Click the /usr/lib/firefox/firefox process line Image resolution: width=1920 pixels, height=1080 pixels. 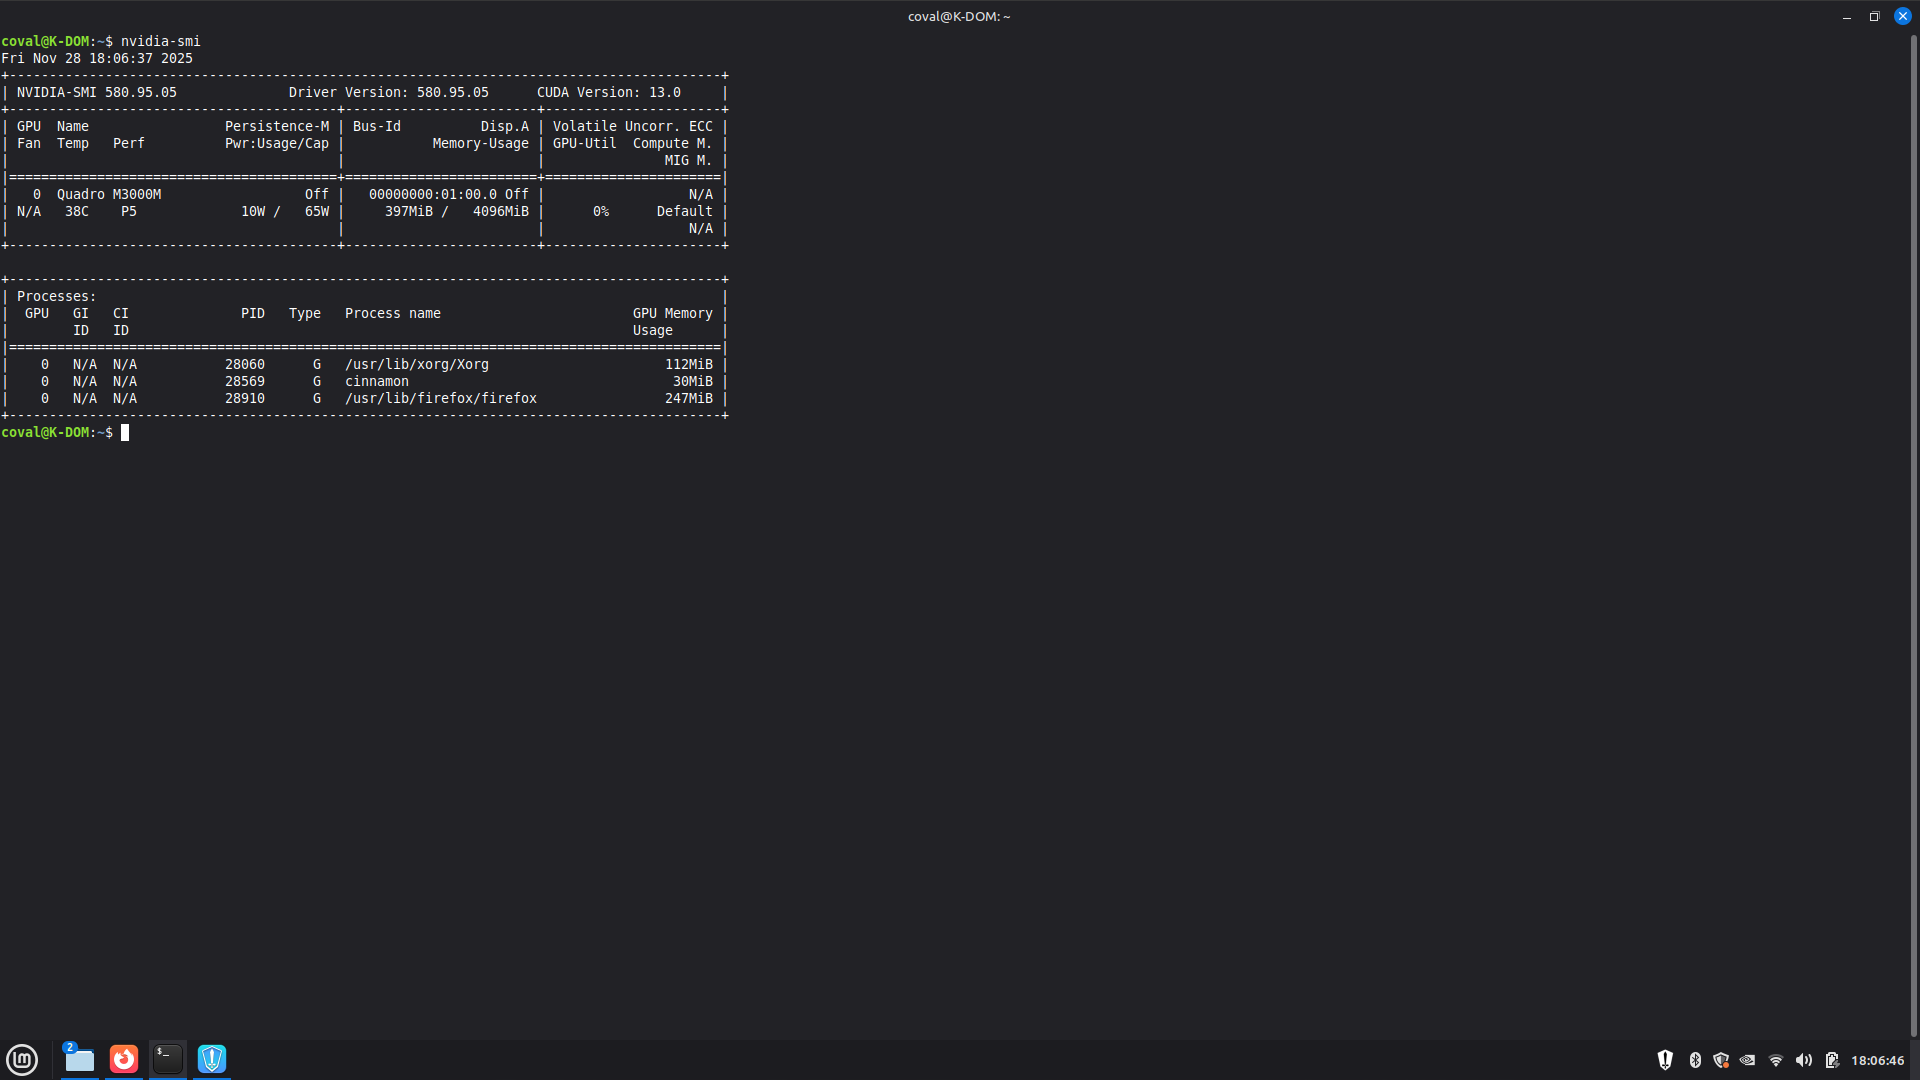(x=440, y=398)
